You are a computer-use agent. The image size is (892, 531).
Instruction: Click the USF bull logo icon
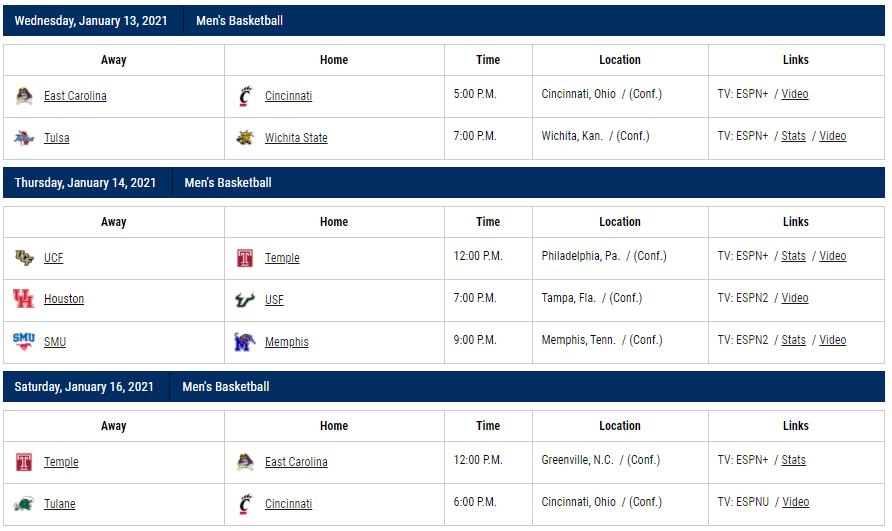245,299
